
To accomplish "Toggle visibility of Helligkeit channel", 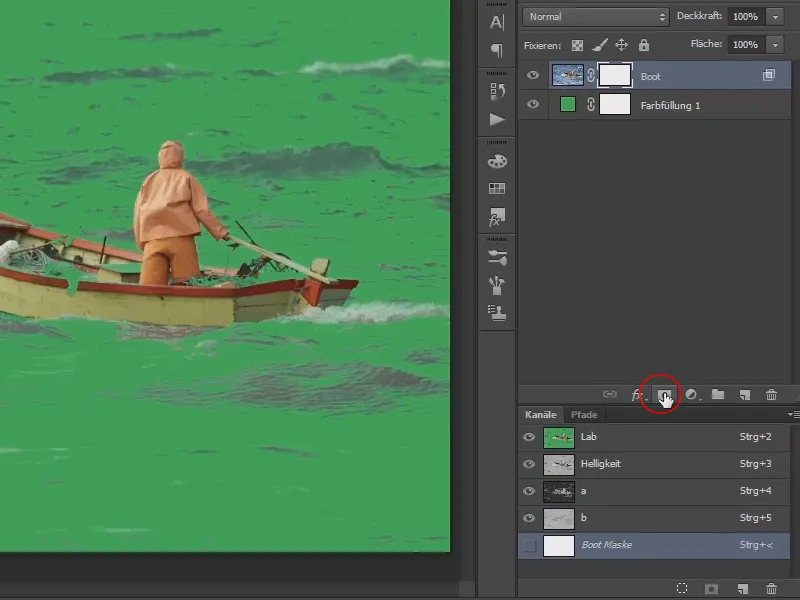I will click(529, 464).
